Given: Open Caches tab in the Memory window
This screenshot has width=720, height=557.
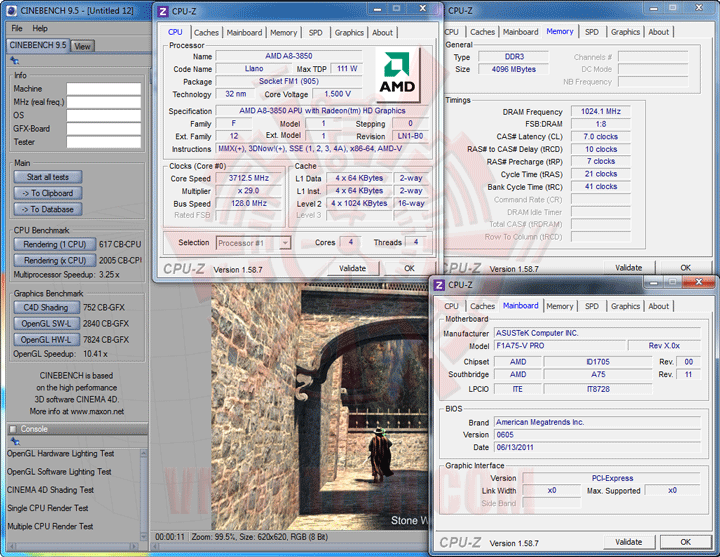Looking at the screenshot, I should [x=483, y=32].
